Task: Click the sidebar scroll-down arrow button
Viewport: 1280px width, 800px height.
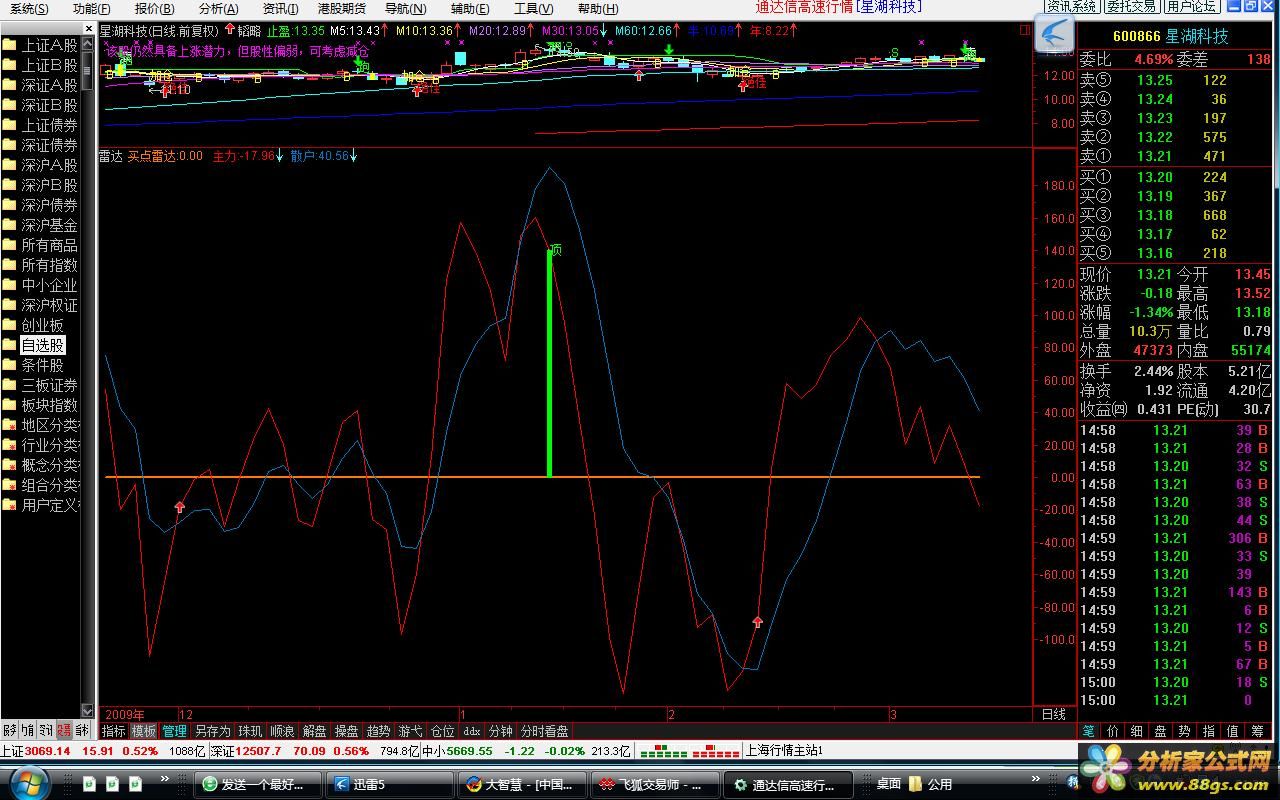Action: click(87, 711)
